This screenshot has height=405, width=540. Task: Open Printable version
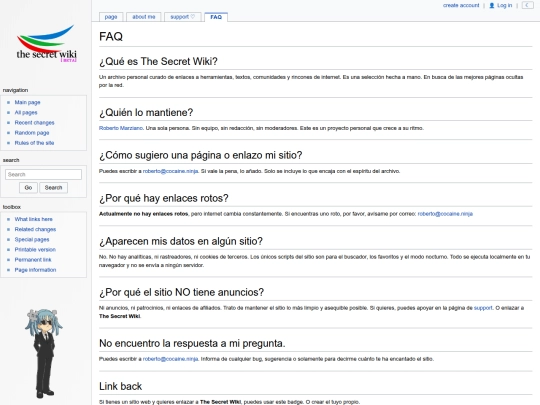tap(35, 250)
